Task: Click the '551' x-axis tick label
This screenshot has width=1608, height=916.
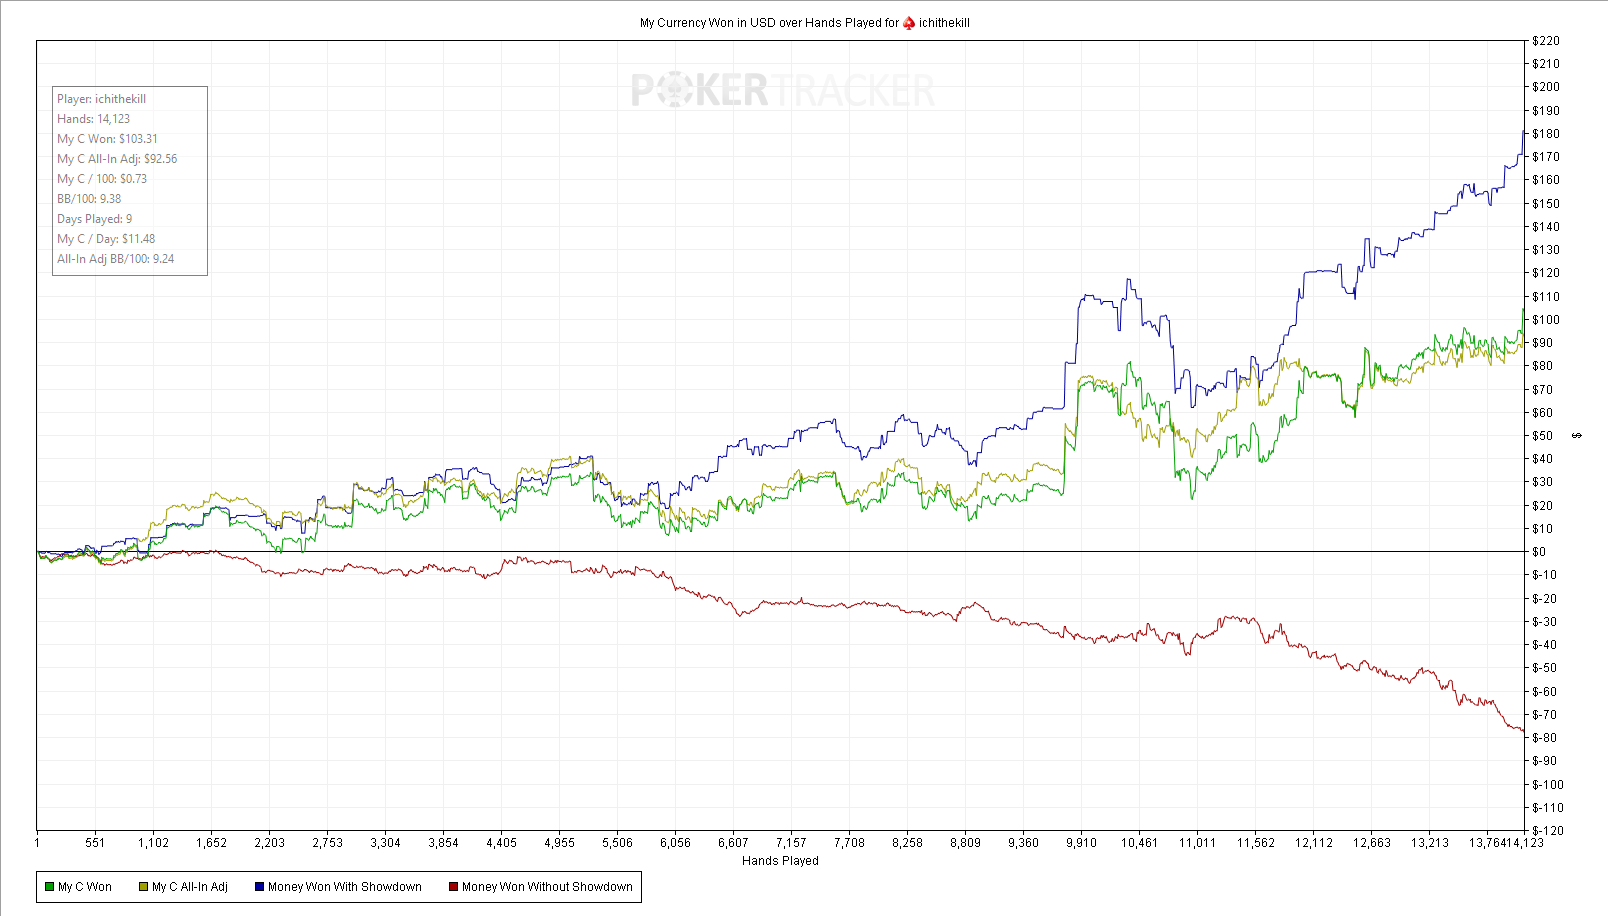Action: pos(95,843)
